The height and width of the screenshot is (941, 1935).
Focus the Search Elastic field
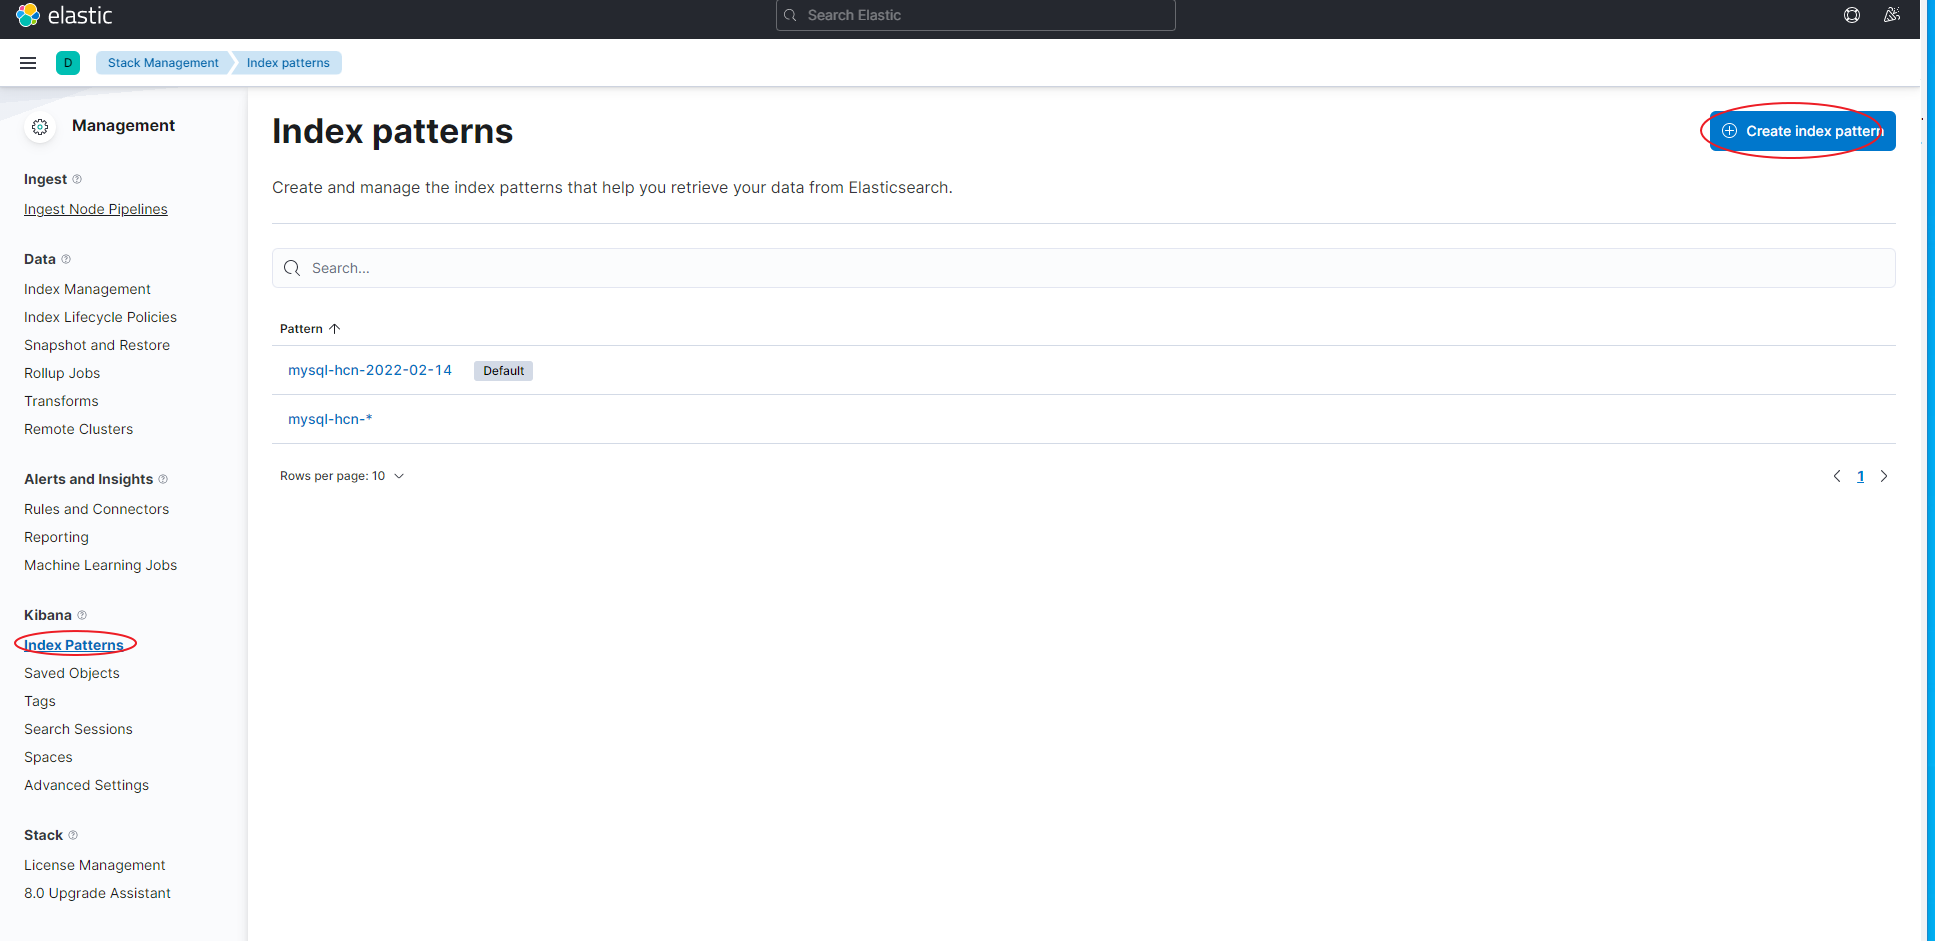point(976,15)
